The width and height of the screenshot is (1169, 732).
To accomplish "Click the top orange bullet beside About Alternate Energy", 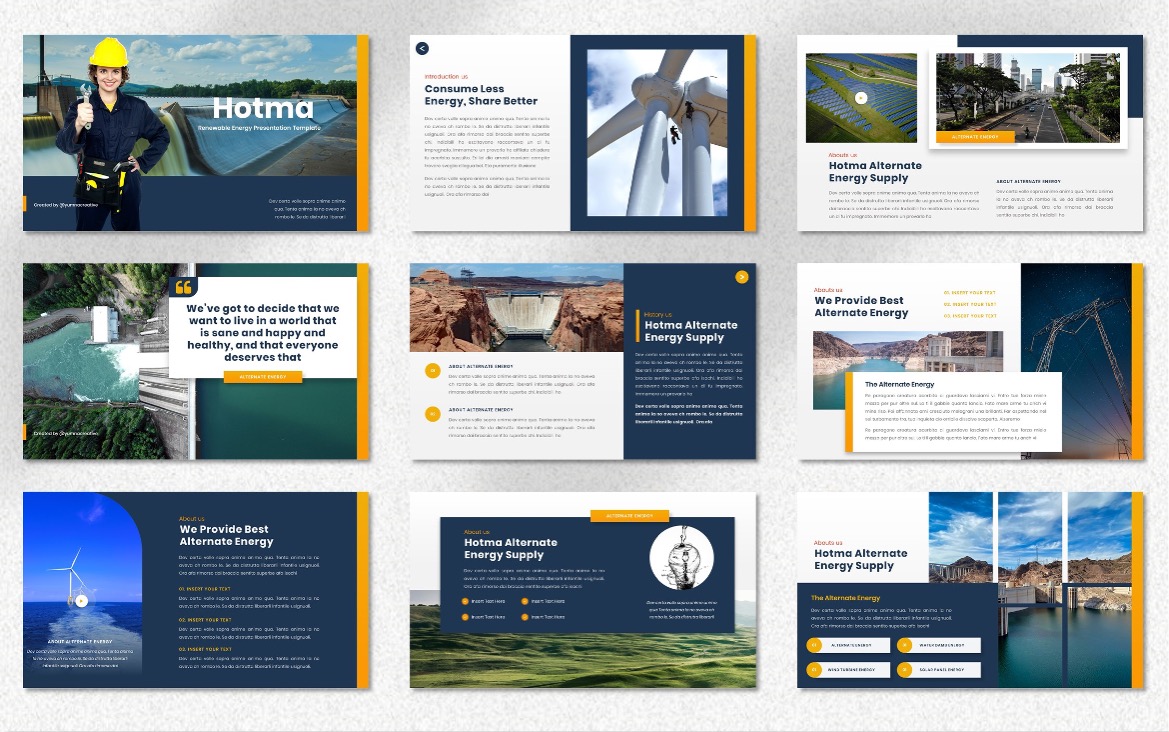I will [432, 371].
